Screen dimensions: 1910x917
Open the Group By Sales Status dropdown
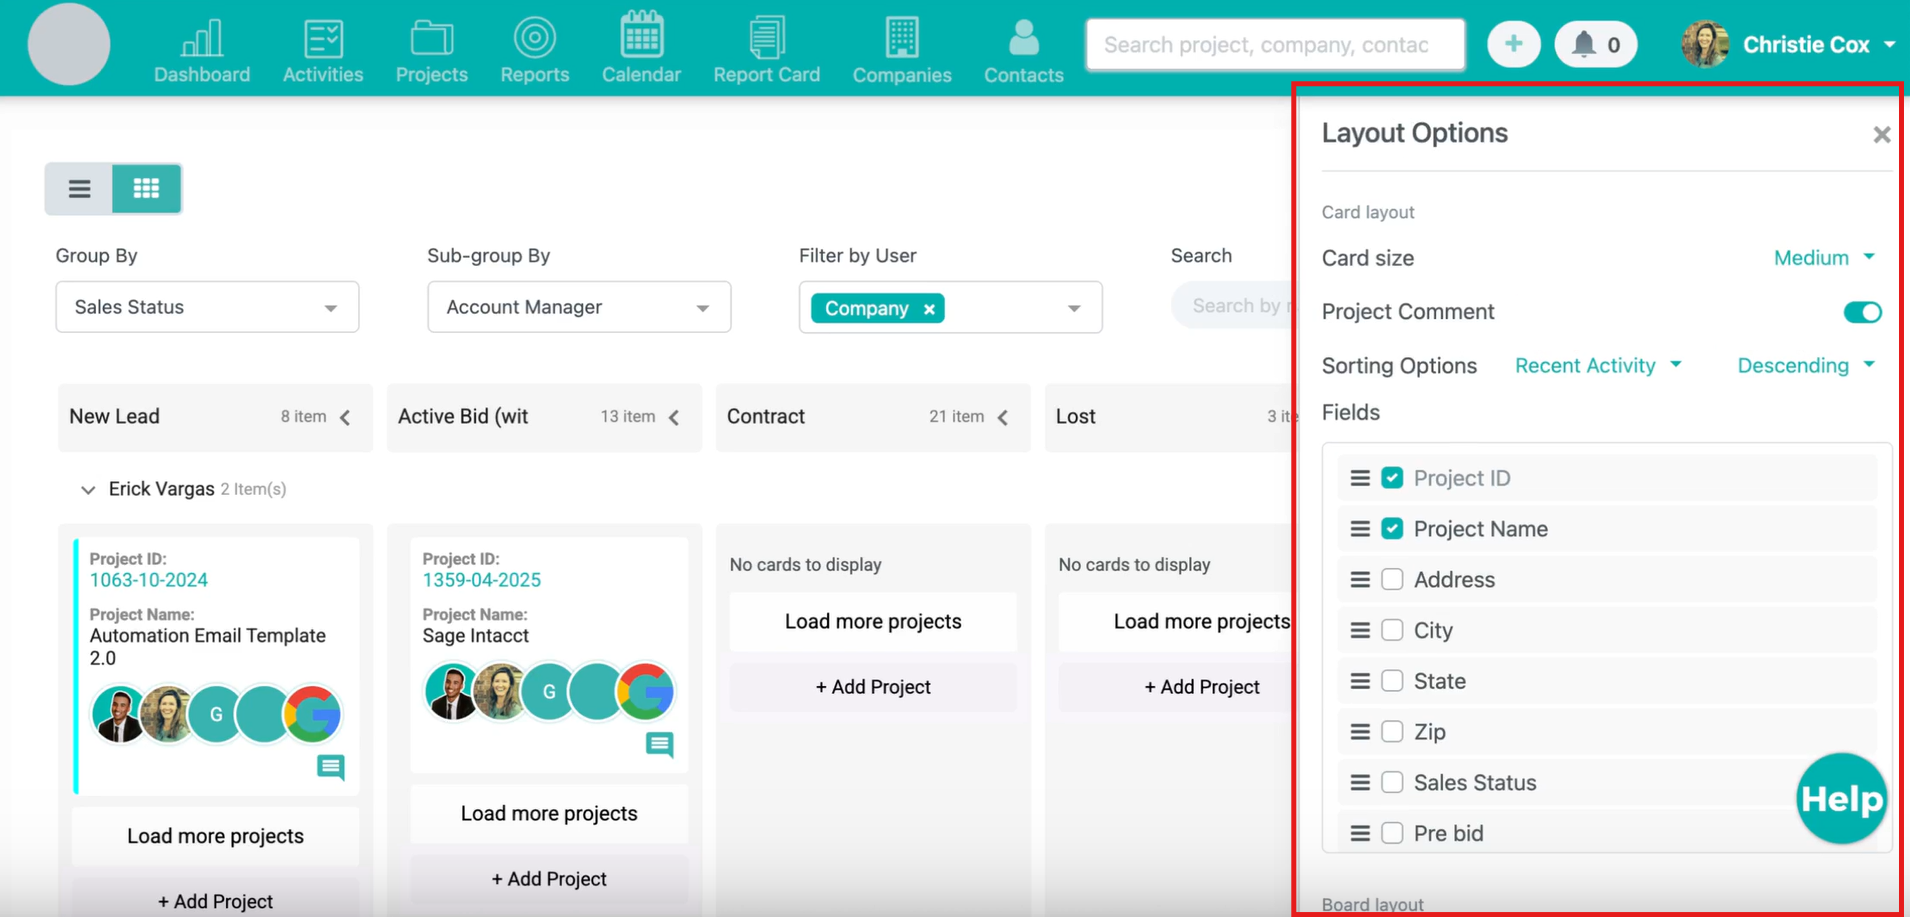pyautogui.click(x=207, y=307)
